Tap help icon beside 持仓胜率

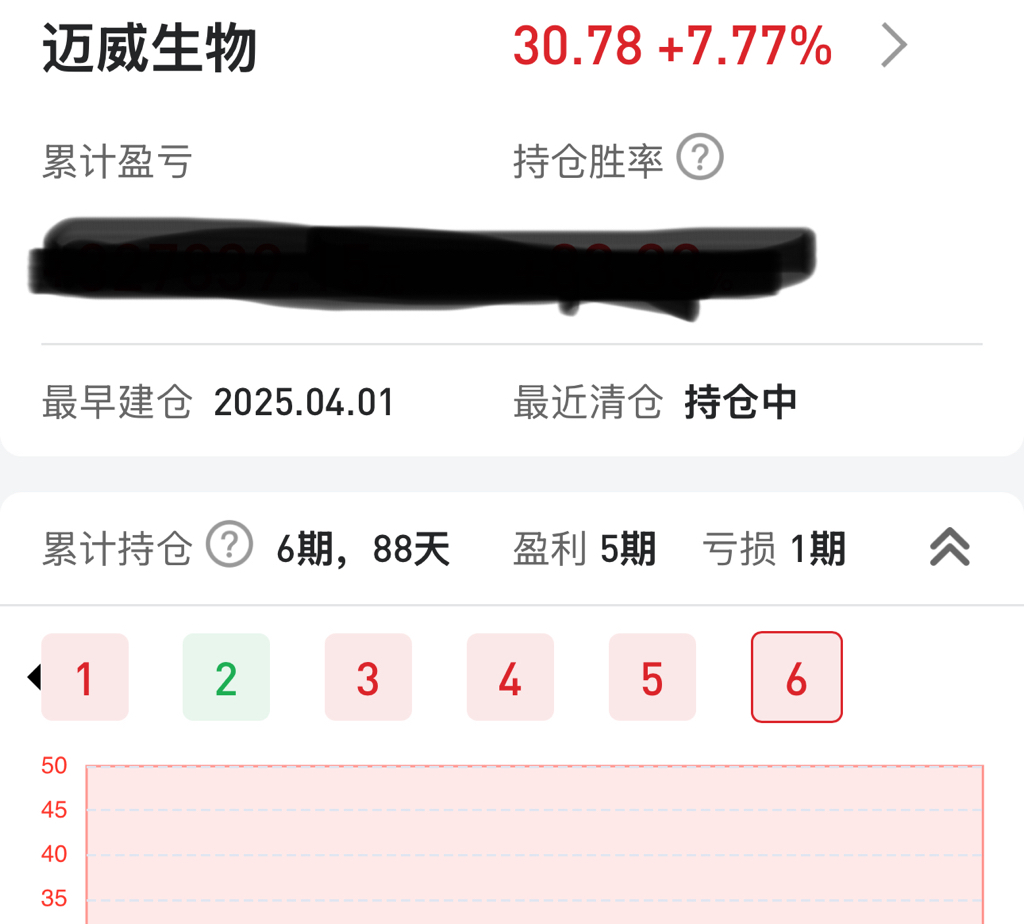coord(699,157)
